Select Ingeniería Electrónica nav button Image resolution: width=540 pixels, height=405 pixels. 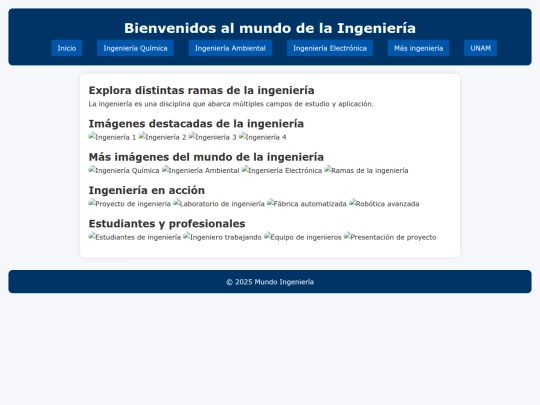[330, 48]
